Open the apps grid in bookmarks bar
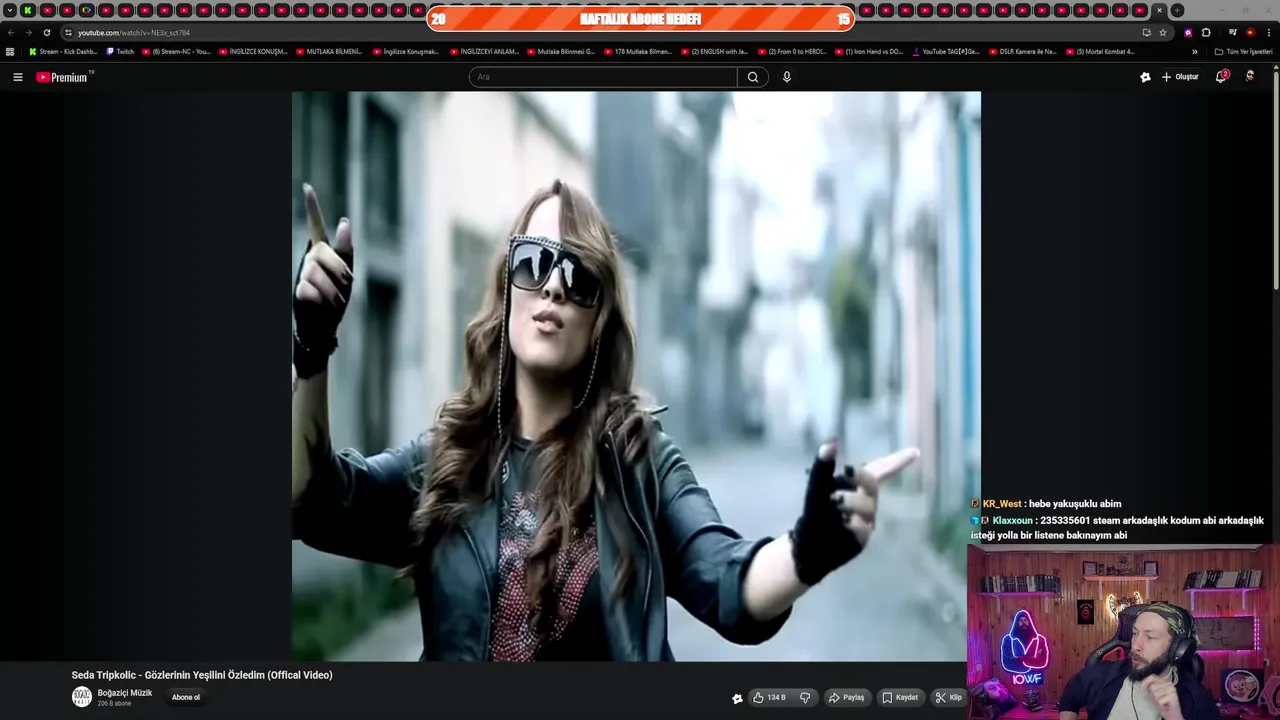1280x720 pixels. click(x=10, y=51)
